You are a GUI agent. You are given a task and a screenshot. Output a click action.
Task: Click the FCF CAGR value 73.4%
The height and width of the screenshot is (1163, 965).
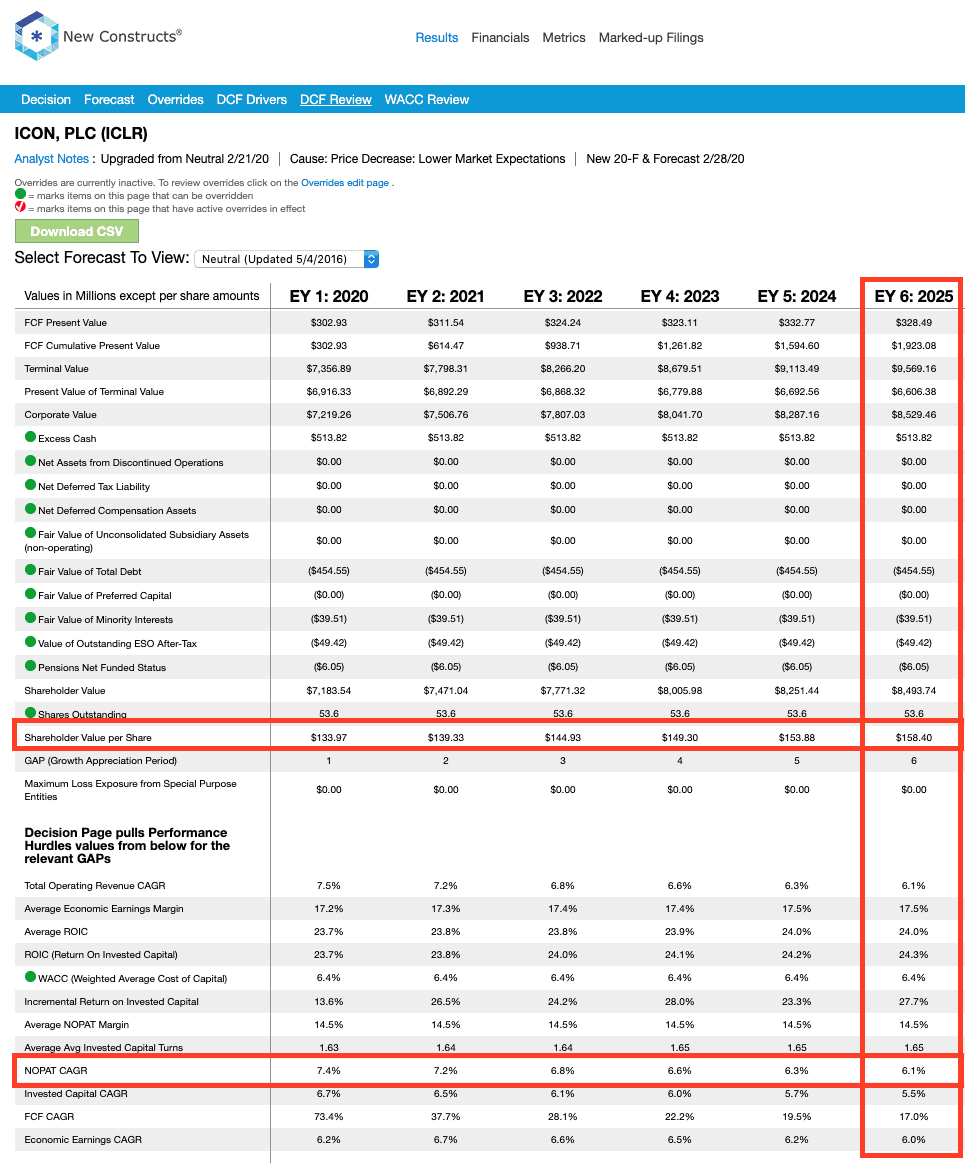[x=329, y=1116]
